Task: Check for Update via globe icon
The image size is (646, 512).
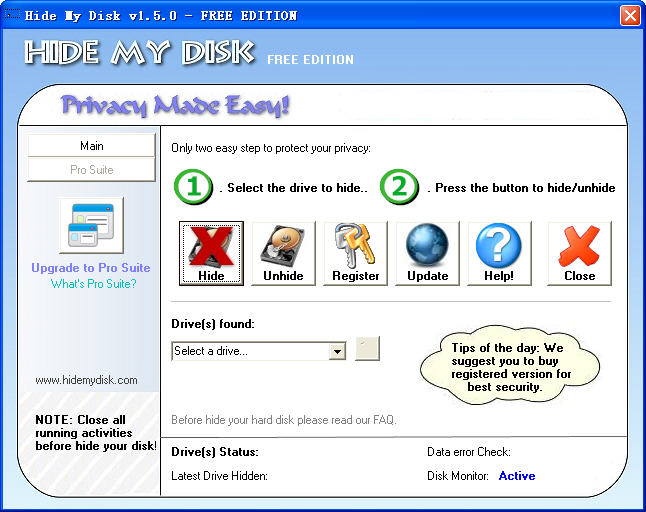Action: (x=427, y=253)
